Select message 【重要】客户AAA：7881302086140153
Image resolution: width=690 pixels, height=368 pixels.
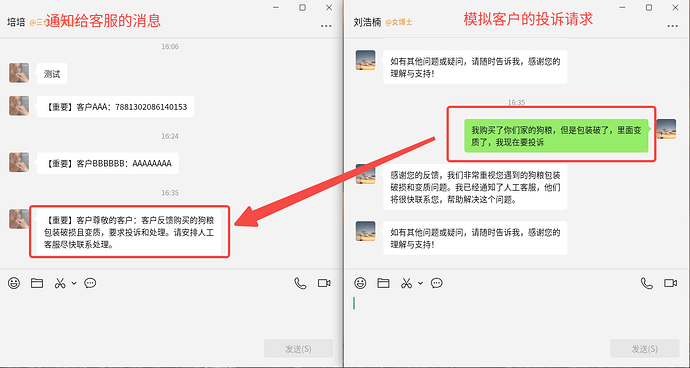(116, 107)
